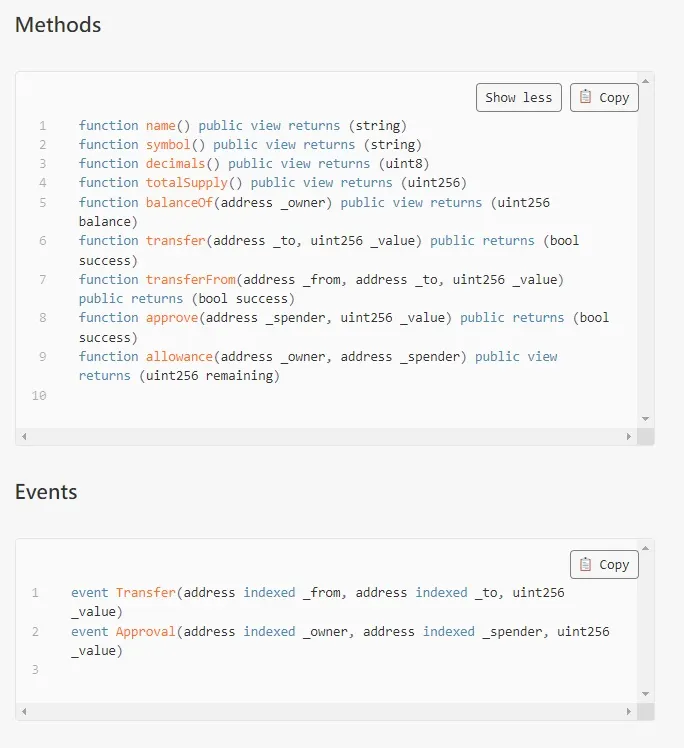Collapse the Methods code with Show less

coord(518,97)
